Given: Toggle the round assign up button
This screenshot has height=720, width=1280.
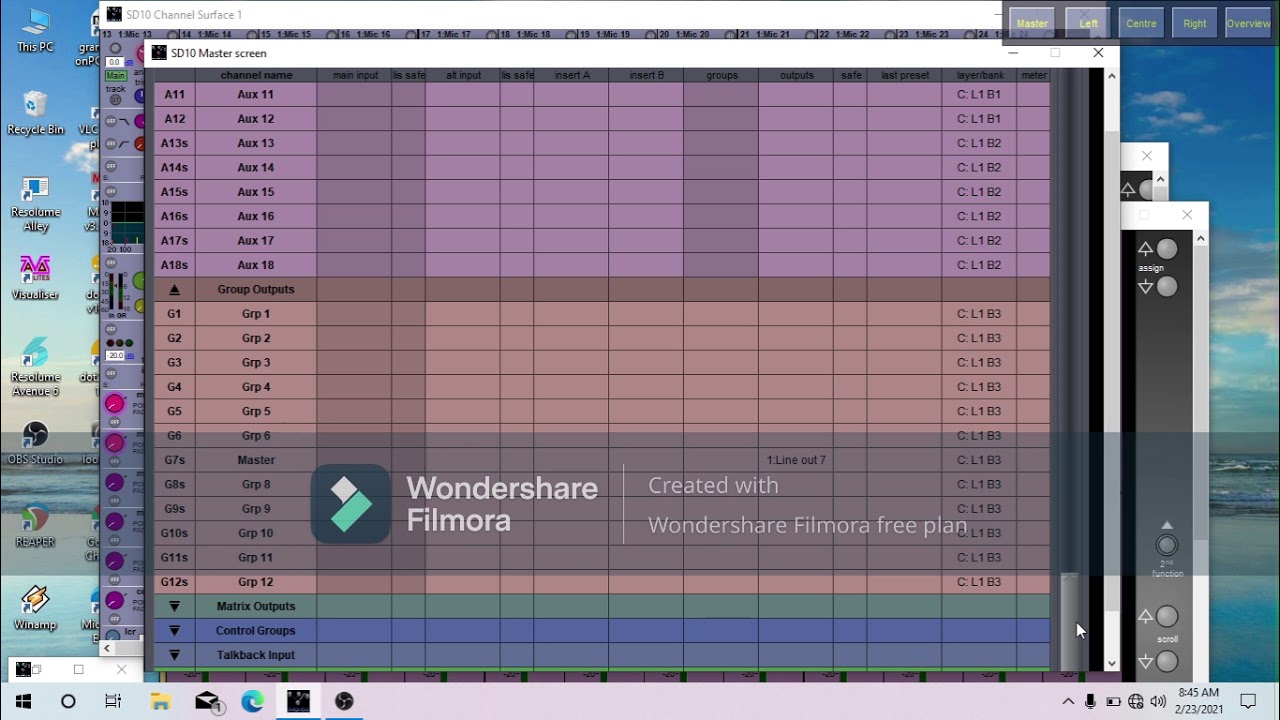Looking at the screenshot, I should click(x=1167, y=249).
